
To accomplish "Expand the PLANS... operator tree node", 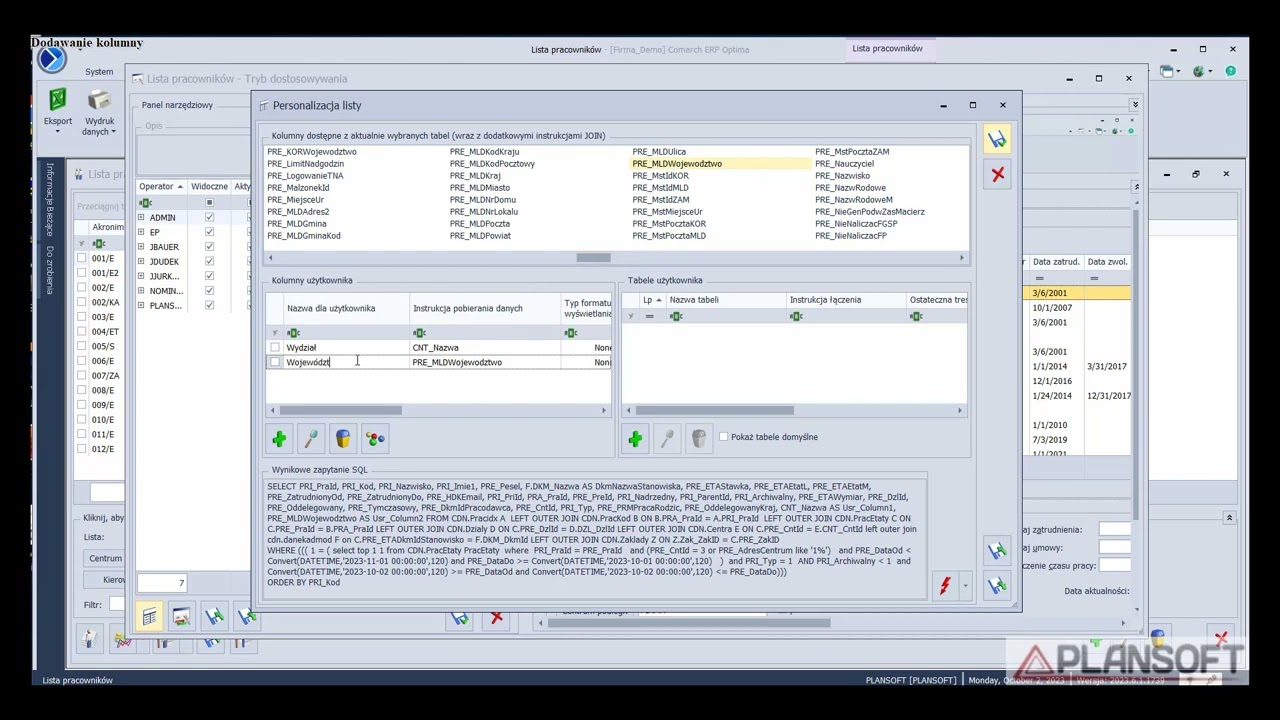I will click(x=141, y=305).
